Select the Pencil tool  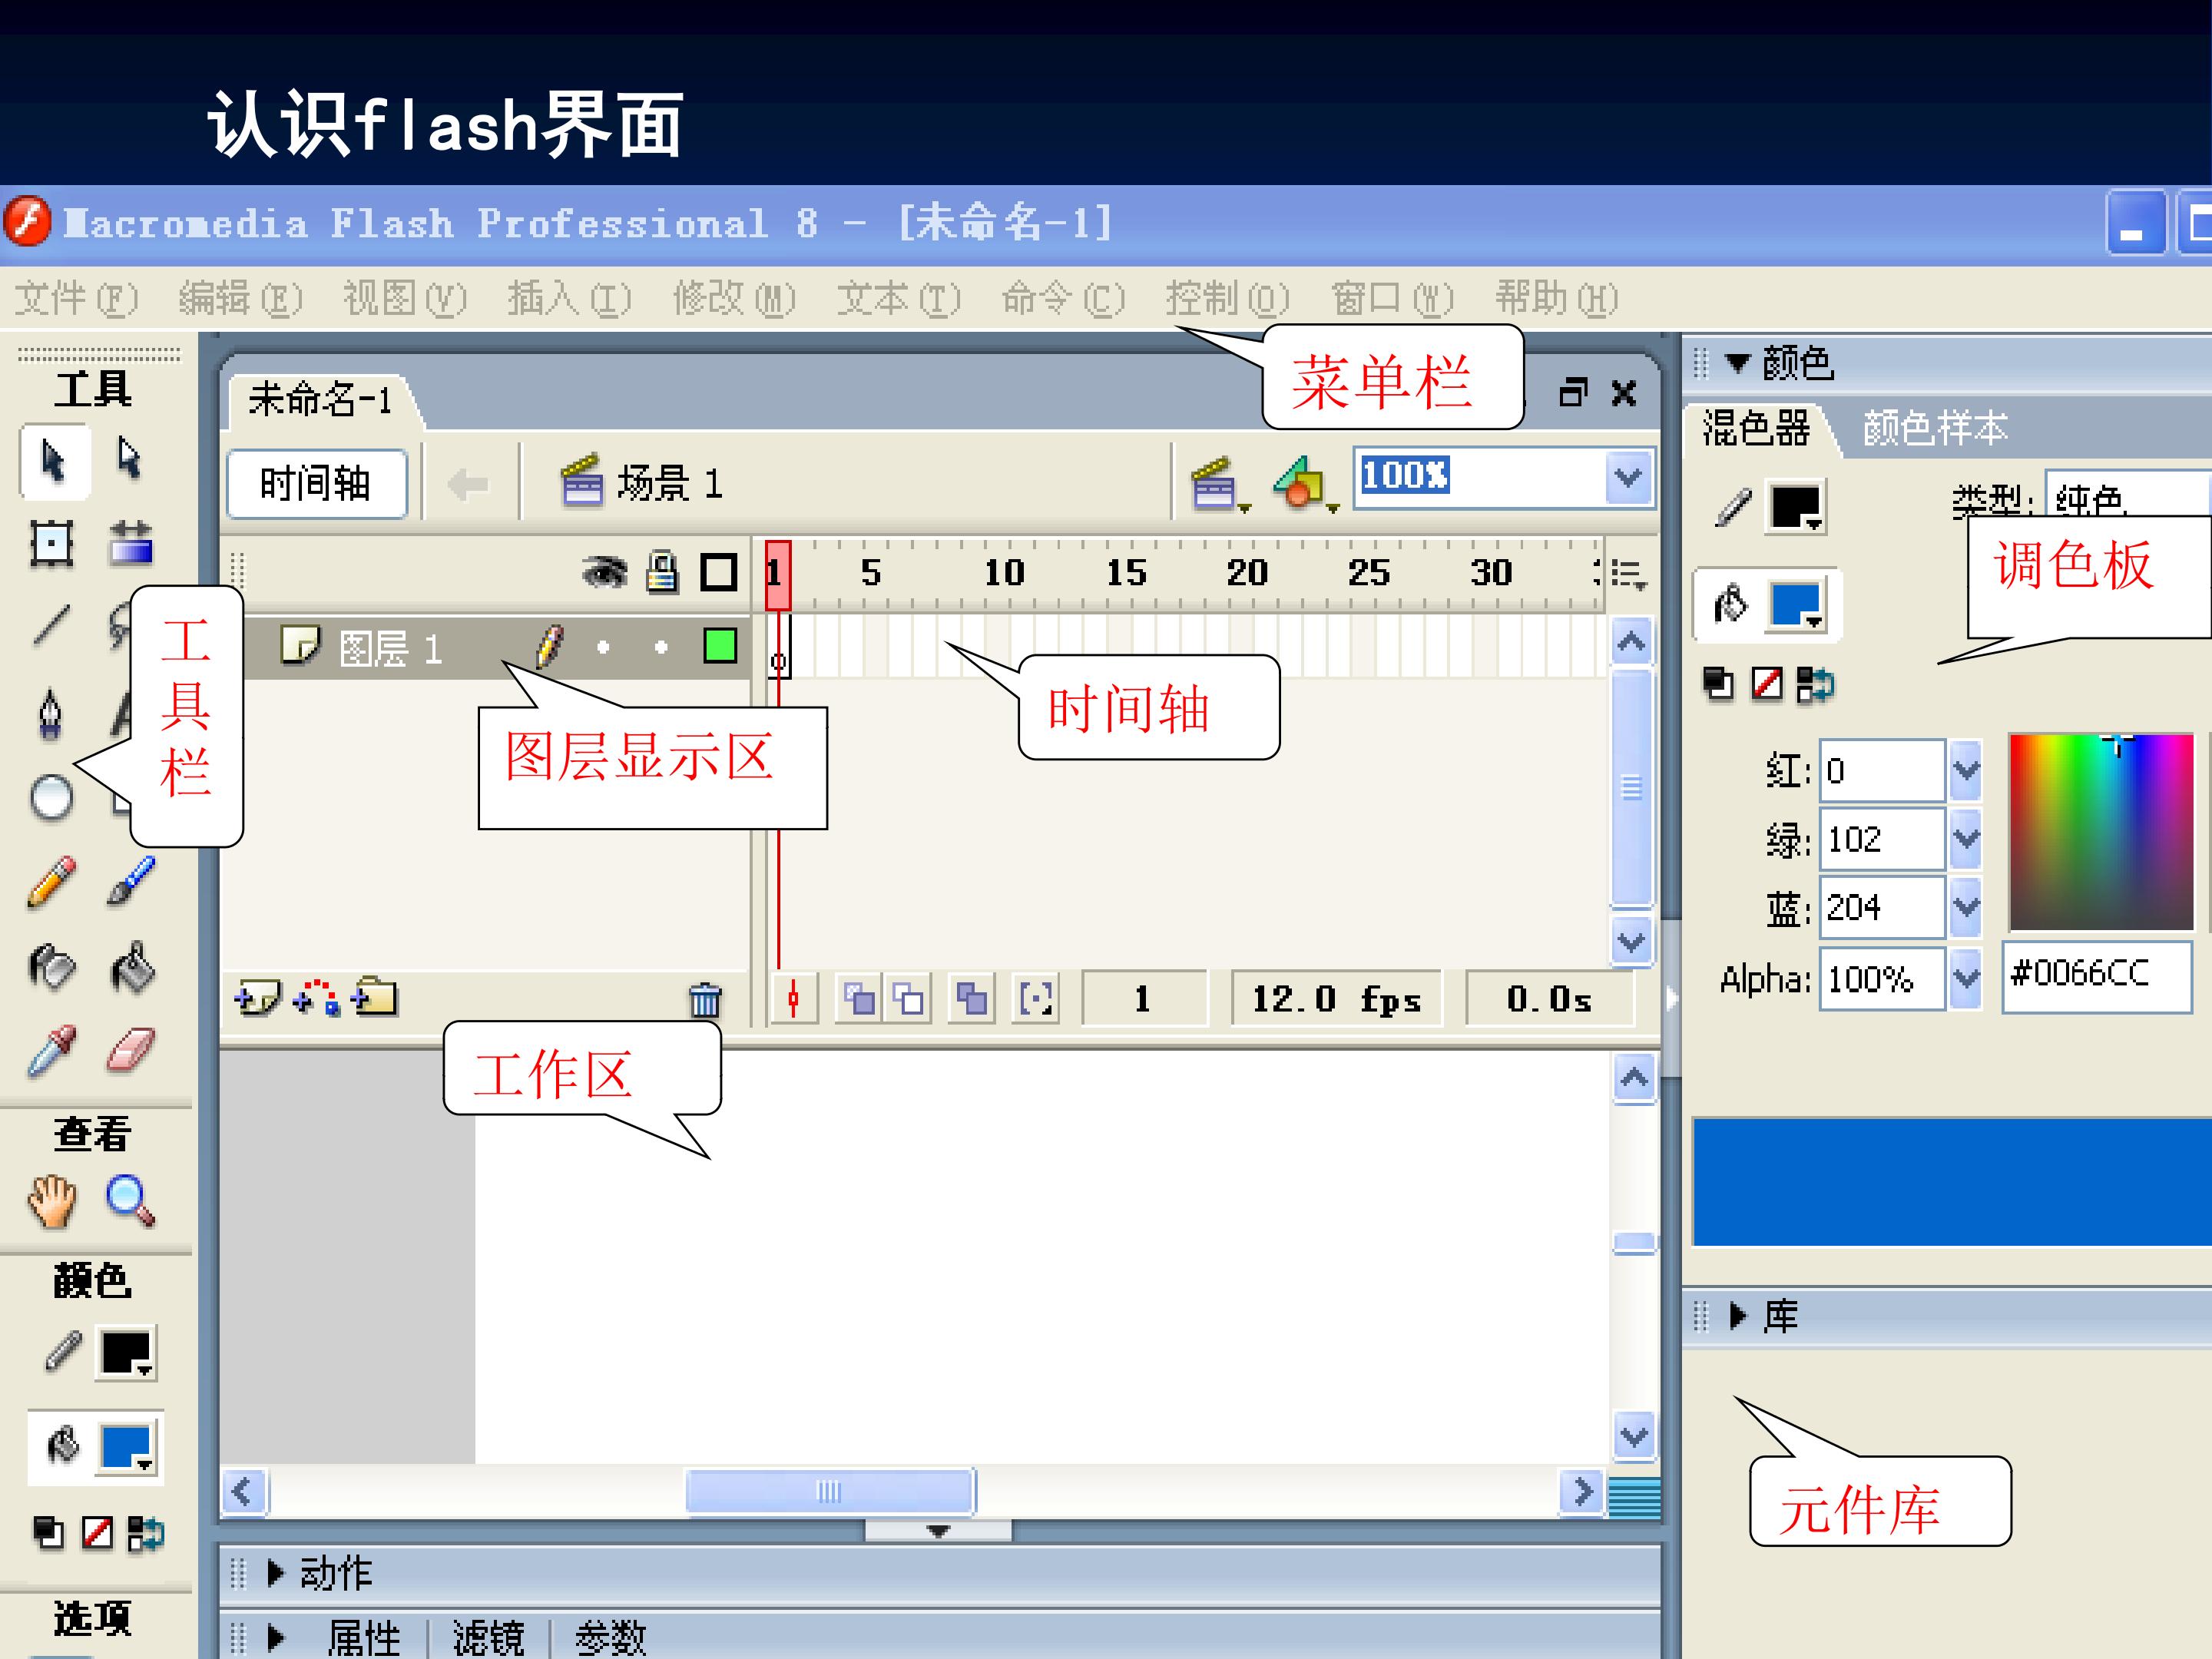pos(51,882)
